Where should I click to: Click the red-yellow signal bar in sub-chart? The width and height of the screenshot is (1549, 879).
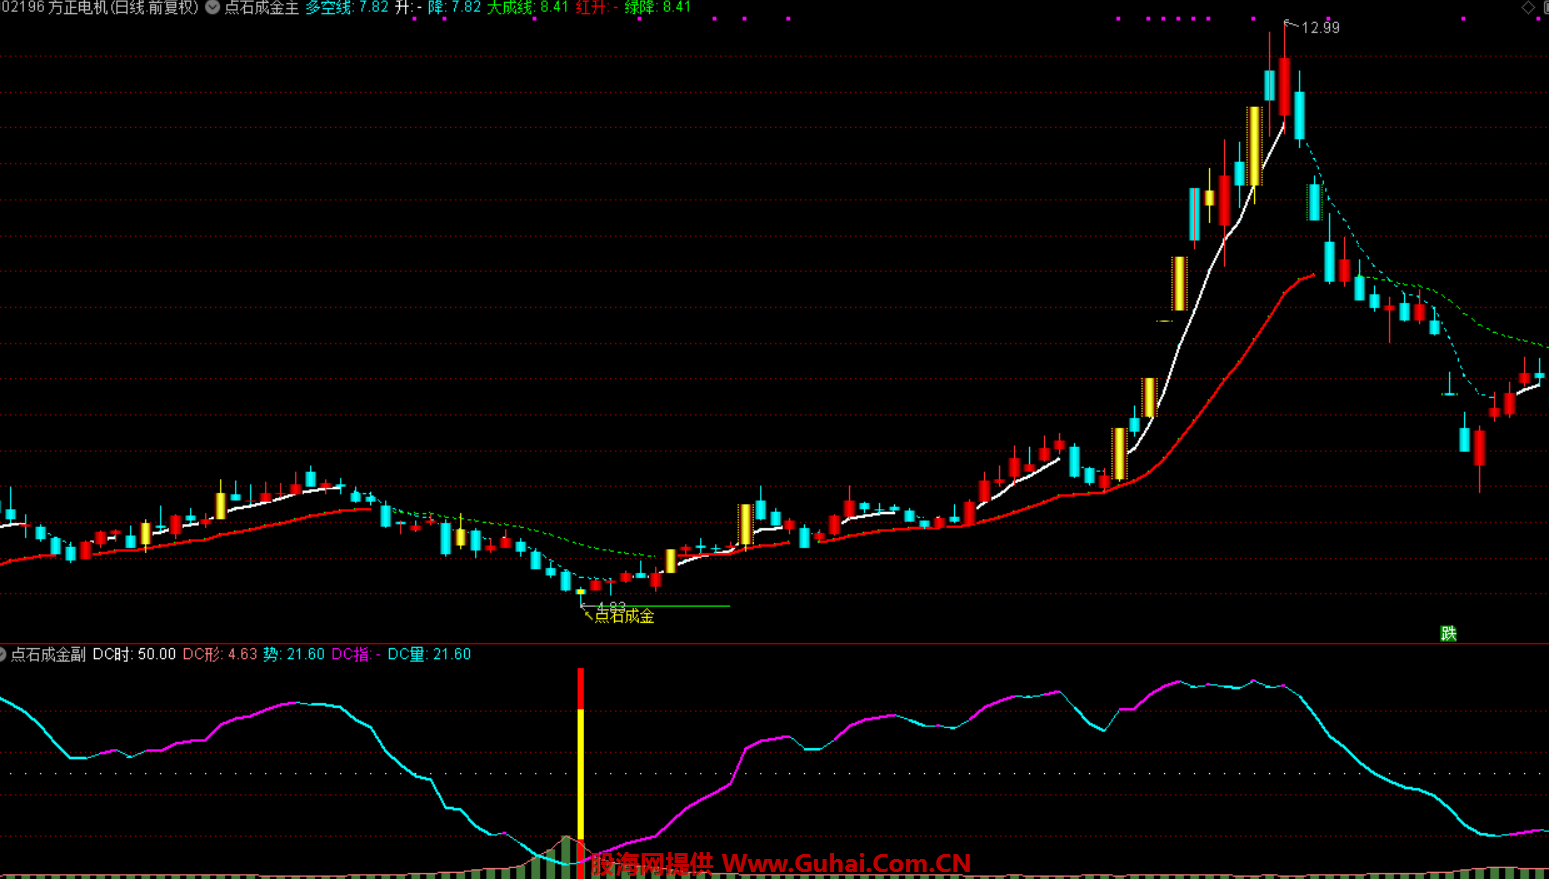pos(580,760)
